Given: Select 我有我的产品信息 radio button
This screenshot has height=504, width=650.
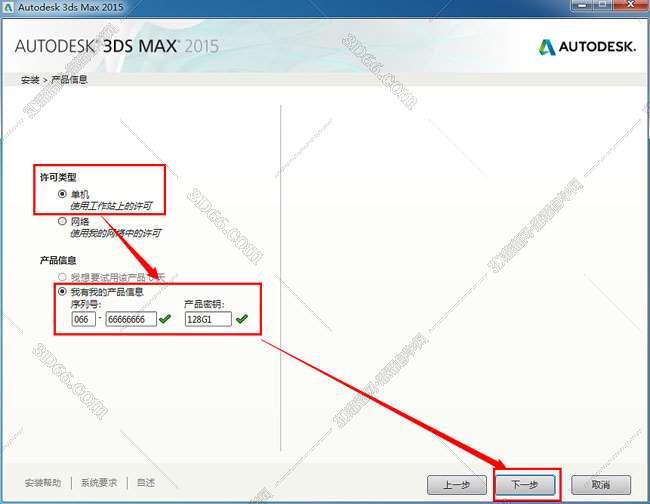Looking at the screenshot, I should 62,291.
